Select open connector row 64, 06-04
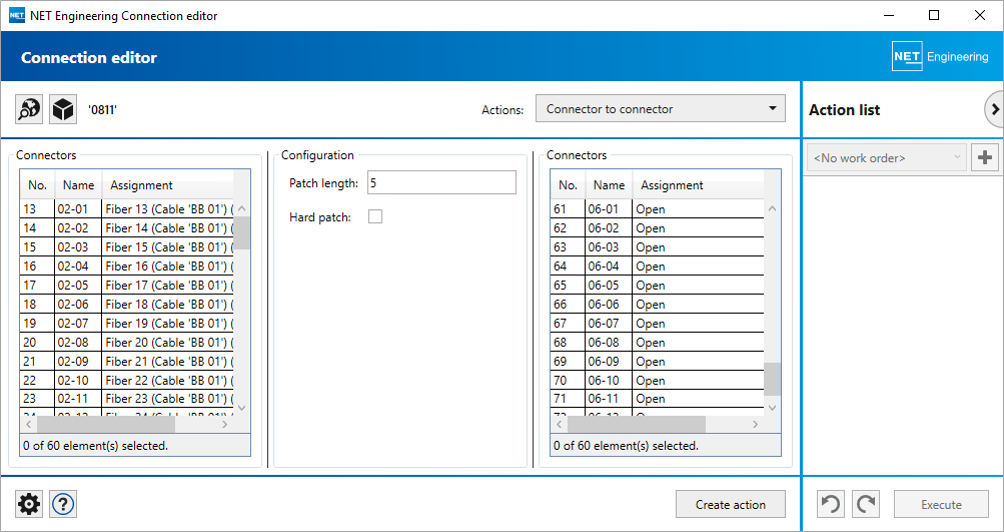This screenshot has height=532, width=1004. pos(658,266)
